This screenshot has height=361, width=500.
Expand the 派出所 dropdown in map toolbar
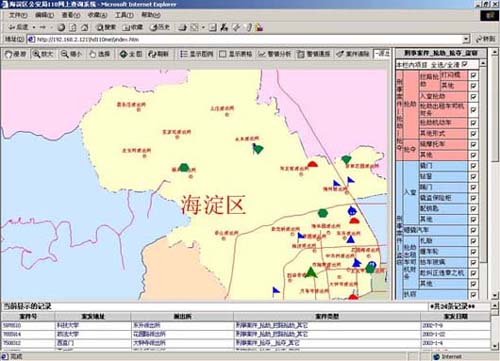point(382,54)
